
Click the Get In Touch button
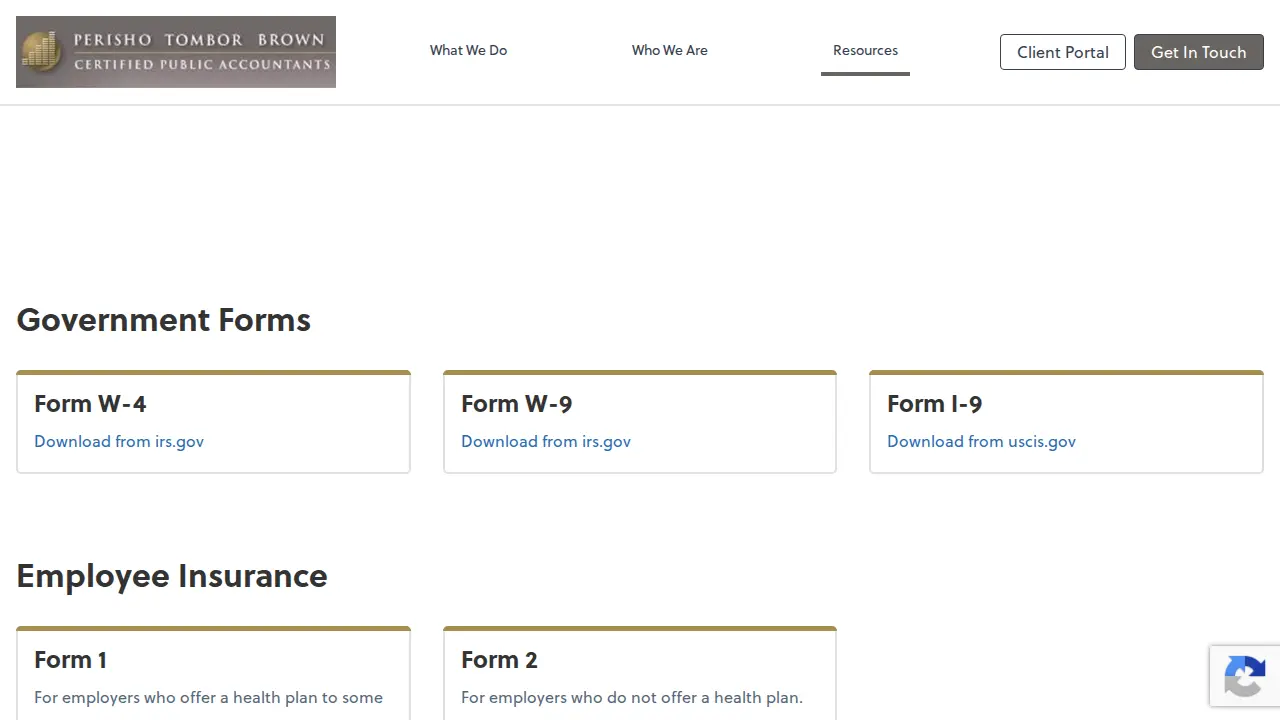coord(1199,52)
